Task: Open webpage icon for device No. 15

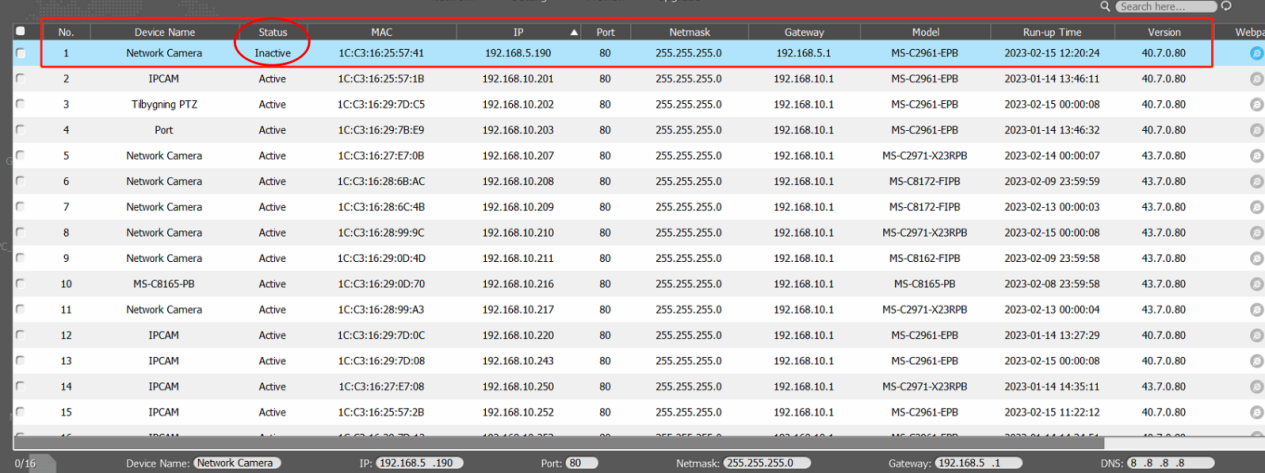Action: coord(1257,412)
